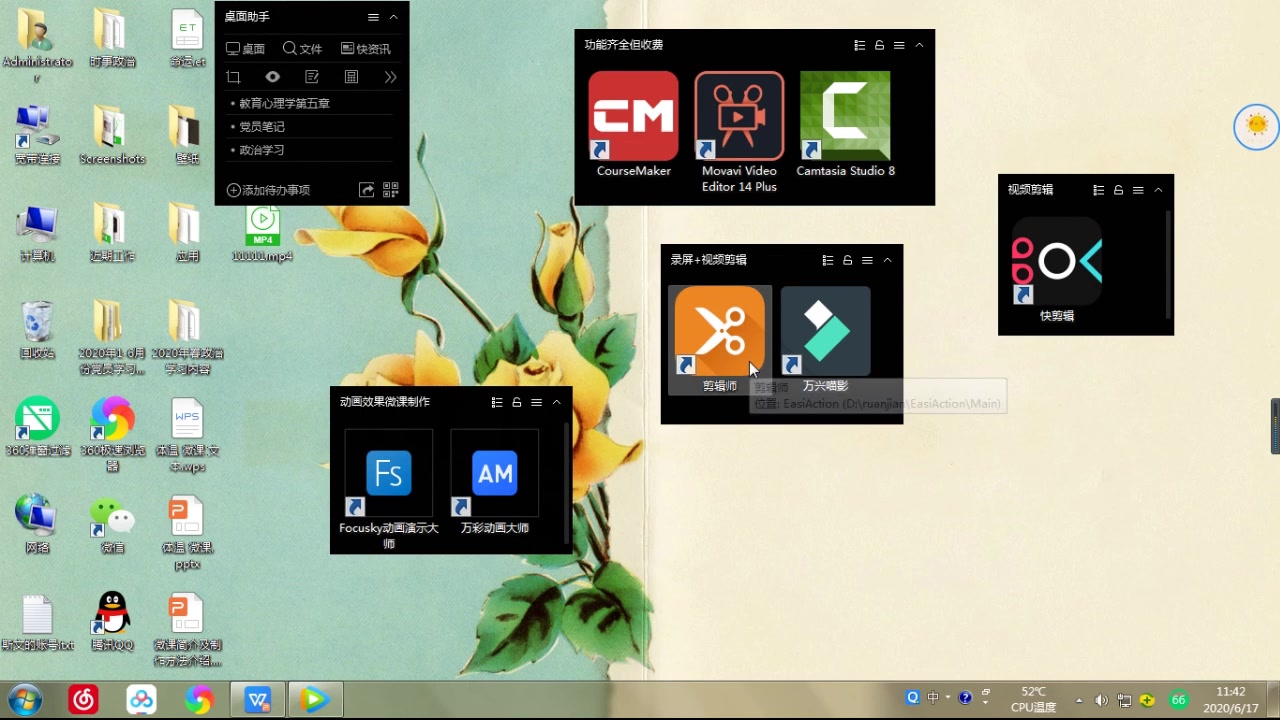Image resolution: width=1280 pixels, height=720 pixels.
Task: Collapse the 桌面助手 panel
Action: click(393, 17)
